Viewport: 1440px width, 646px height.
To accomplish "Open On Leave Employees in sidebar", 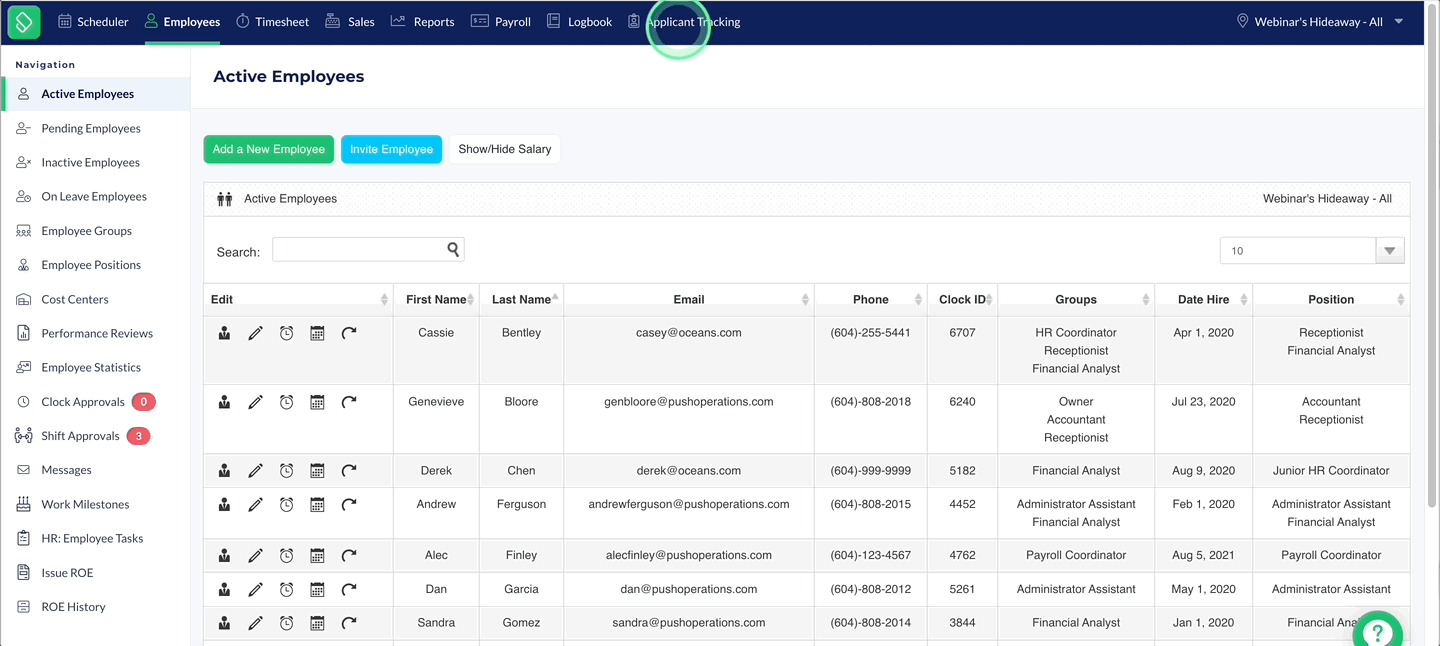I will [96, 196].
